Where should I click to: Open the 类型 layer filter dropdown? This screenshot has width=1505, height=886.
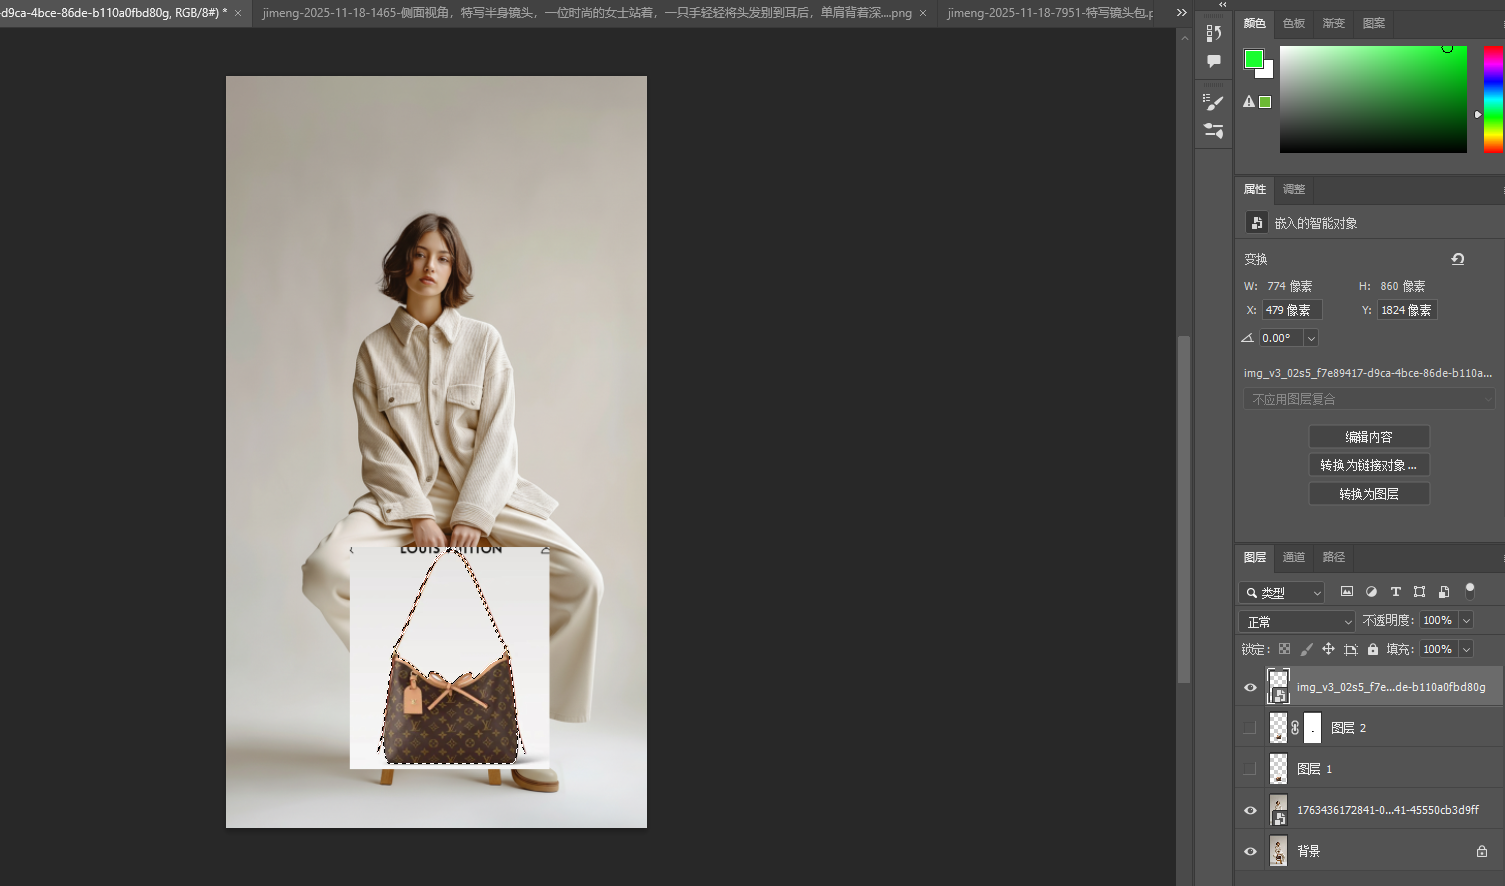click(x=1282, y=593)
